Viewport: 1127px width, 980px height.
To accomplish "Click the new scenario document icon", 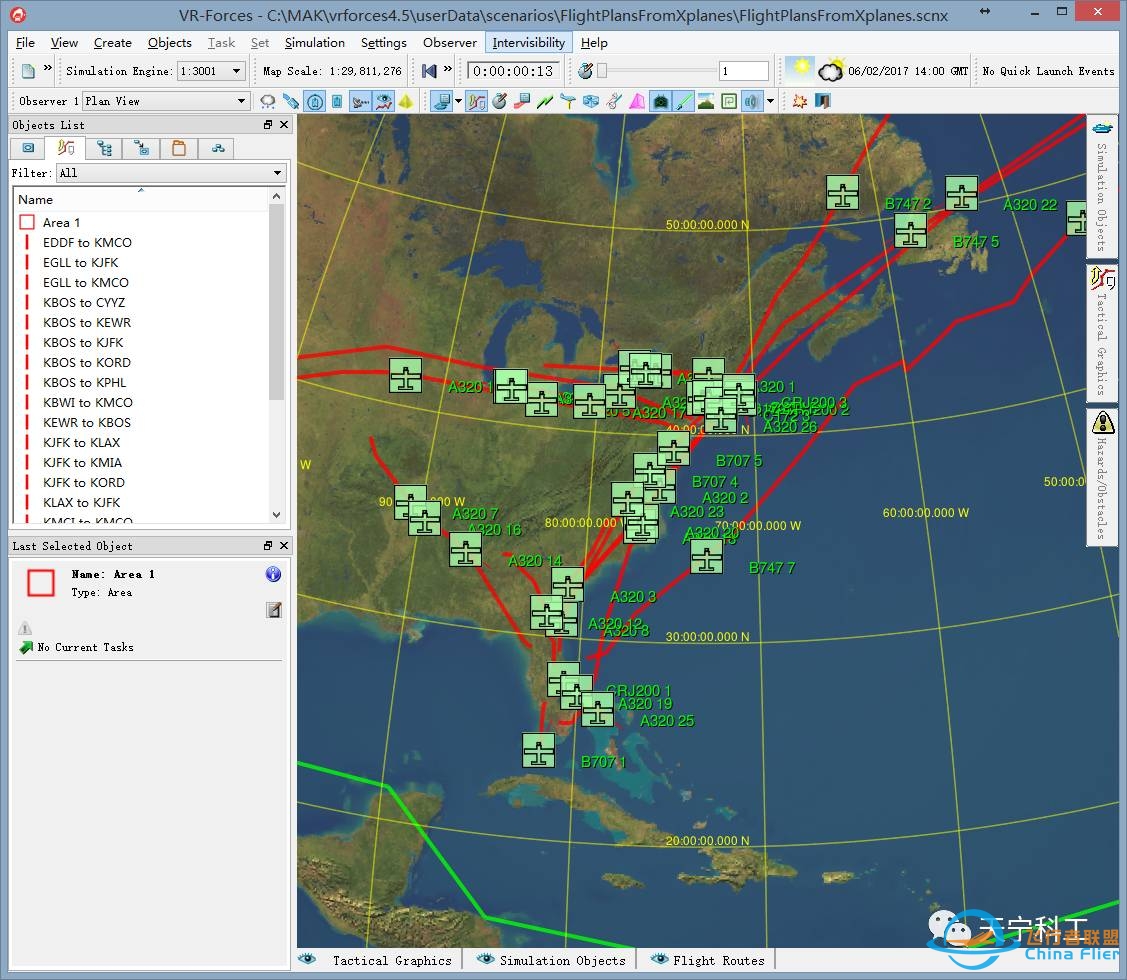I will coord(28,71).
